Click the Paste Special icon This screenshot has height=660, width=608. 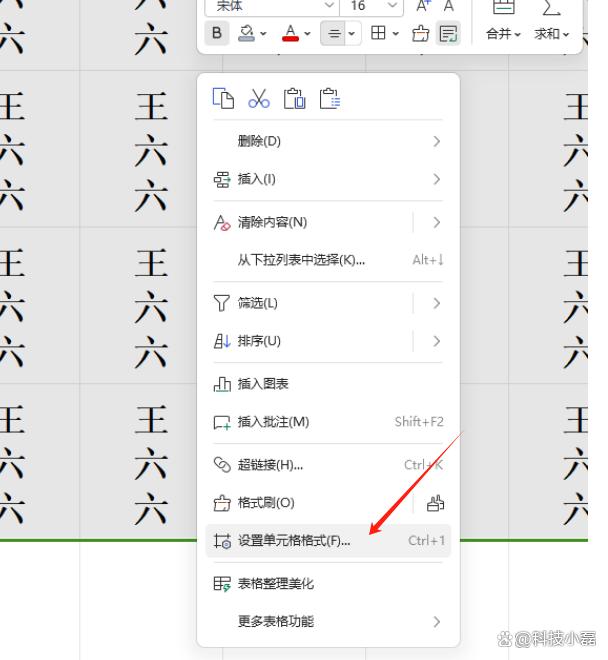330,99
